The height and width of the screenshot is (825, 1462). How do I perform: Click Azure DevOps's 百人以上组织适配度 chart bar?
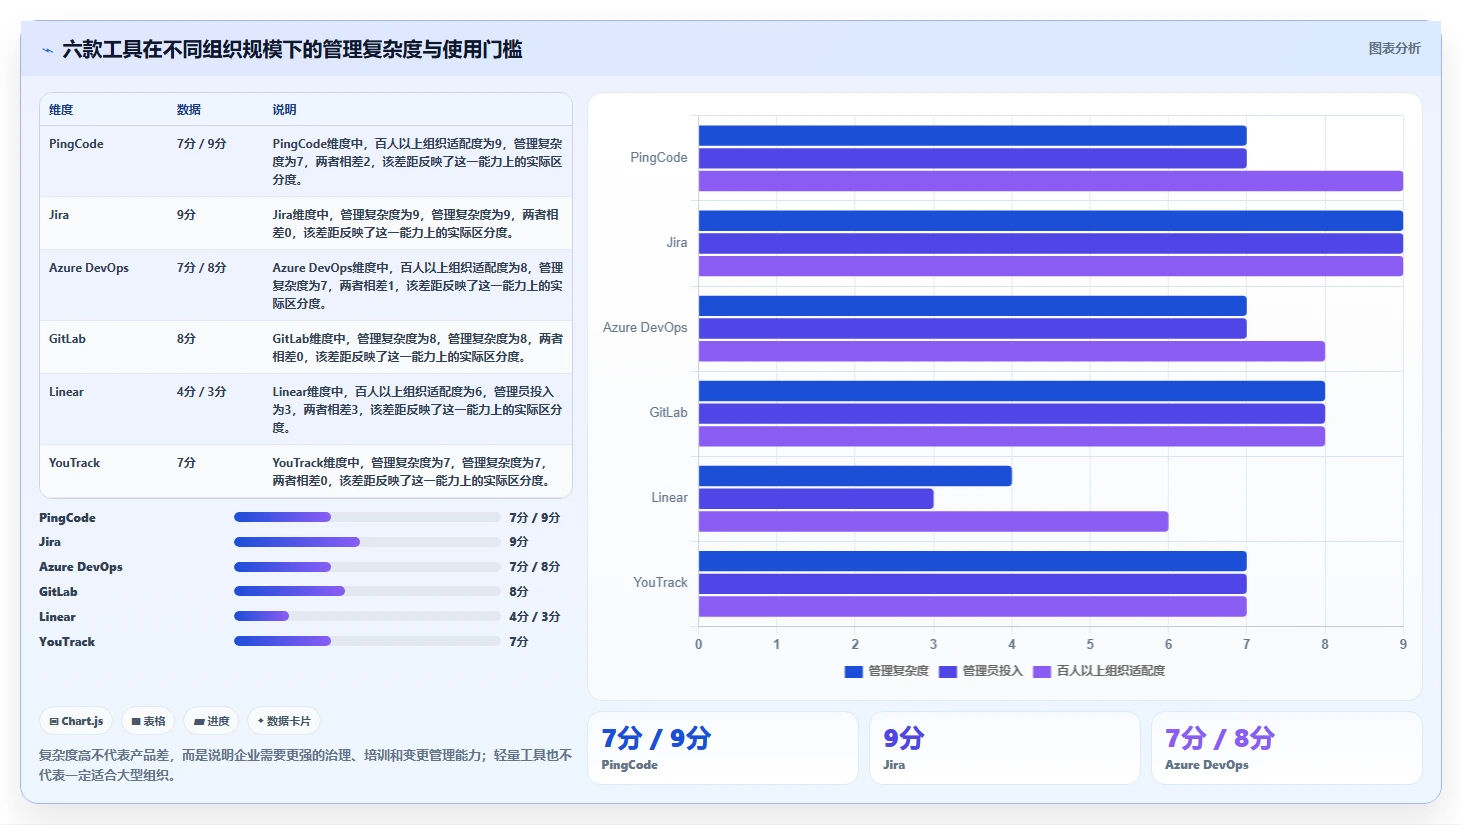coord(1012,351)
